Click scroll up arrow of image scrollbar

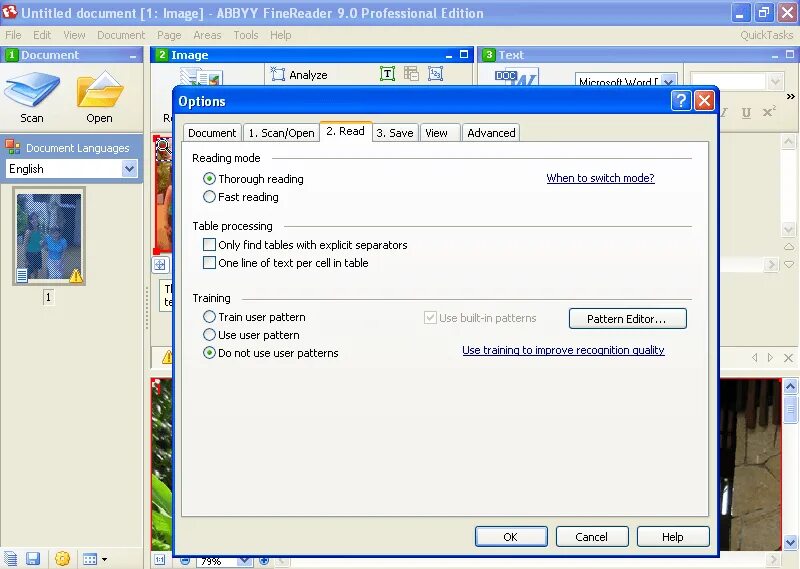point(790,386)
